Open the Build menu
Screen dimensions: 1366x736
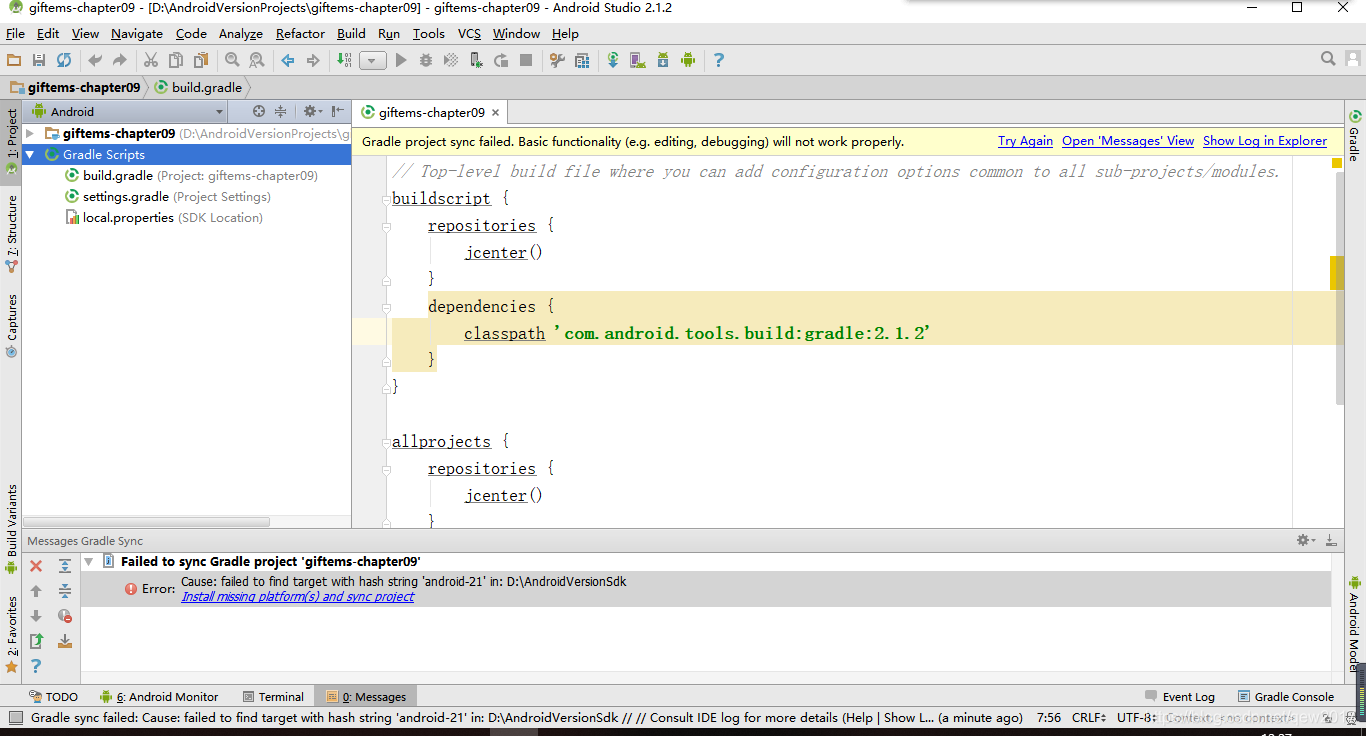coord(351,33)
